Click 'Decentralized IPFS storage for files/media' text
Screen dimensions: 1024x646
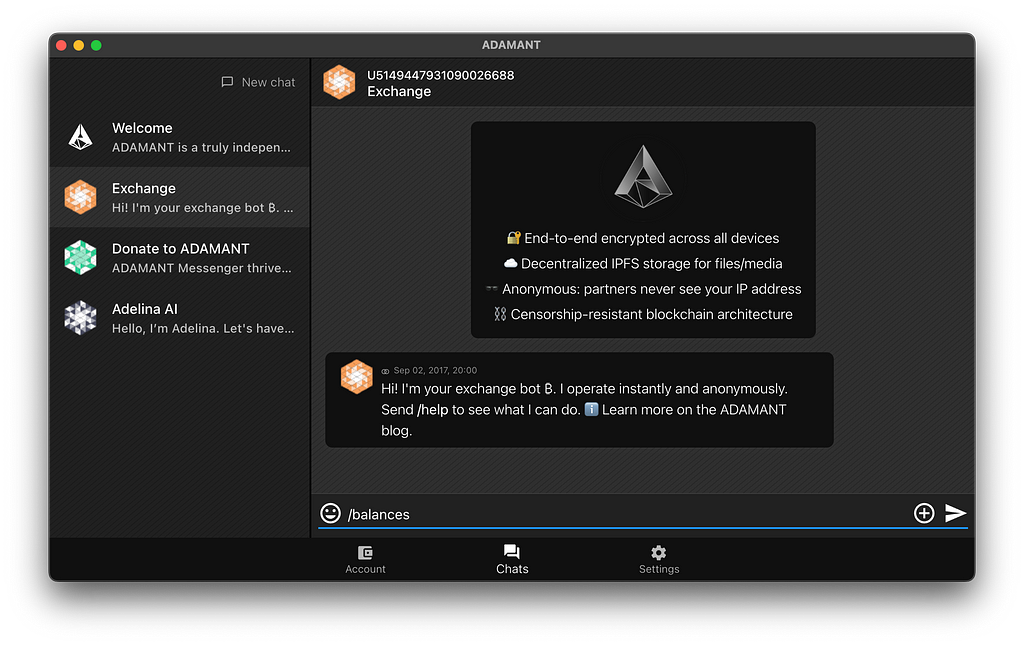point(652,264)
